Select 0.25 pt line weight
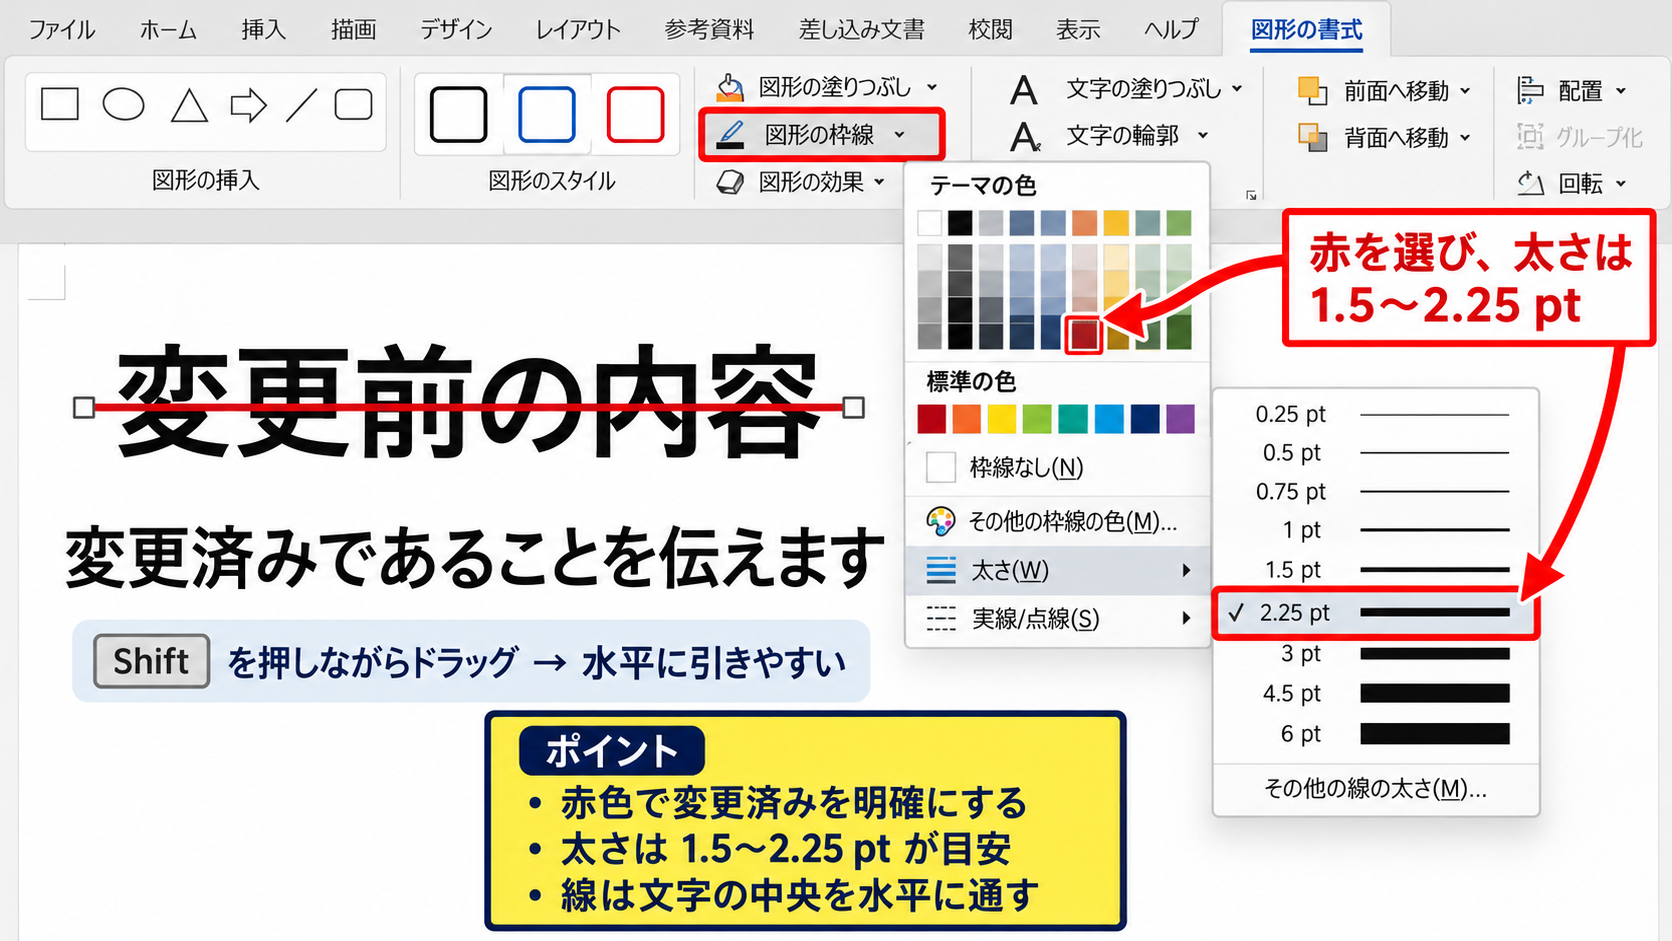This screenshot has width=1672, height=941. 1375,414
